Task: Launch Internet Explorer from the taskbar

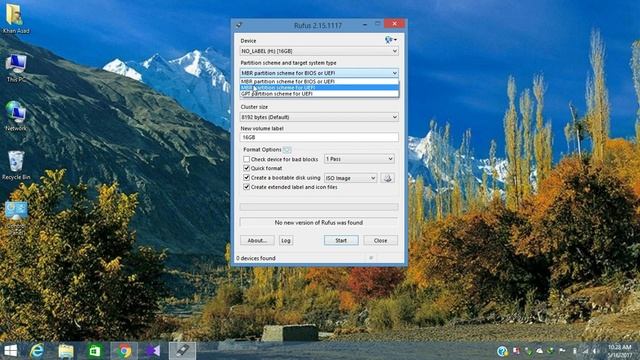Action: pos(37,351)
